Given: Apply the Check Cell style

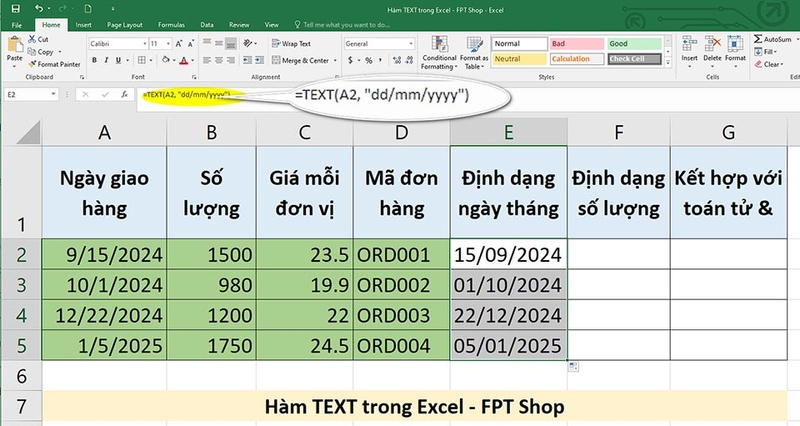Looking at the screenshot, I should [x=634, y=59].
